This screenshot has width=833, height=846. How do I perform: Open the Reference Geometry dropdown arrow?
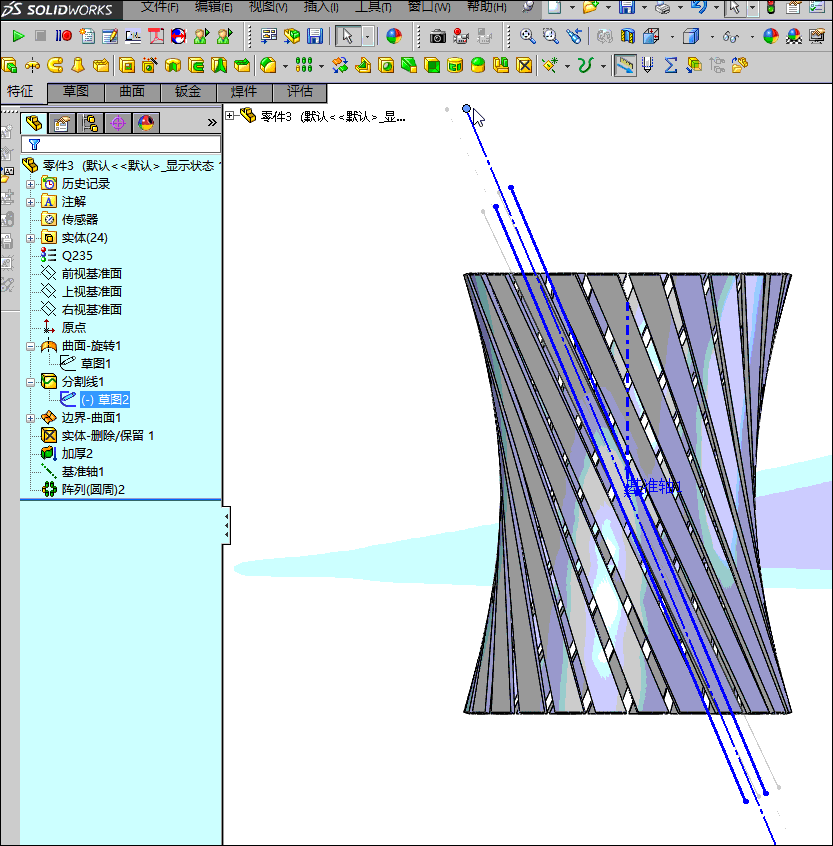[568, 66]
